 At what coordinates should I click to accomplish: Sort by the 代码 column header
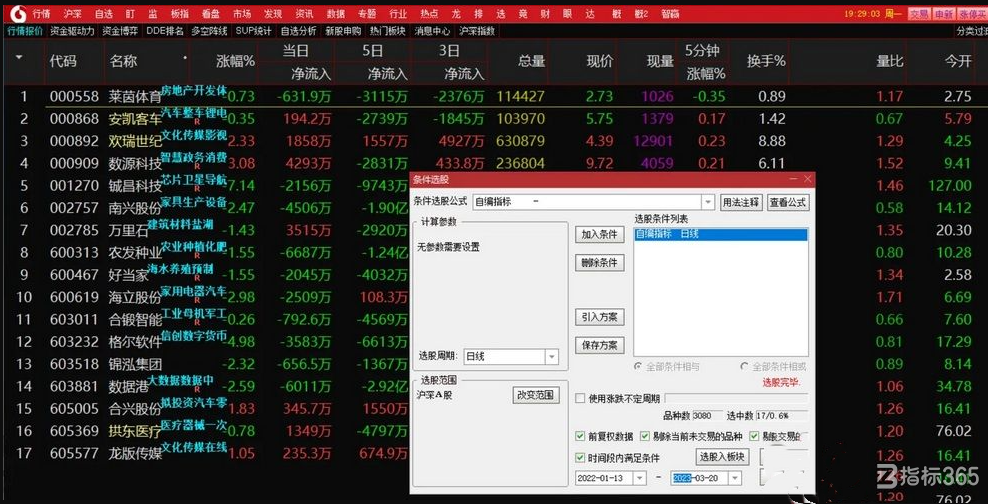(x=63, y=61)
